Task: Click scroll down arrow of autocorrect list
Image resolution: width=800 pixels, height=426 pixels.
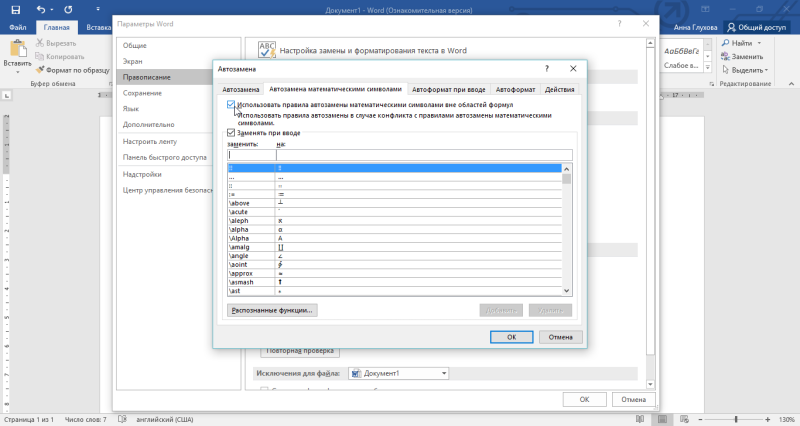Action: click(x=566, y=291)
